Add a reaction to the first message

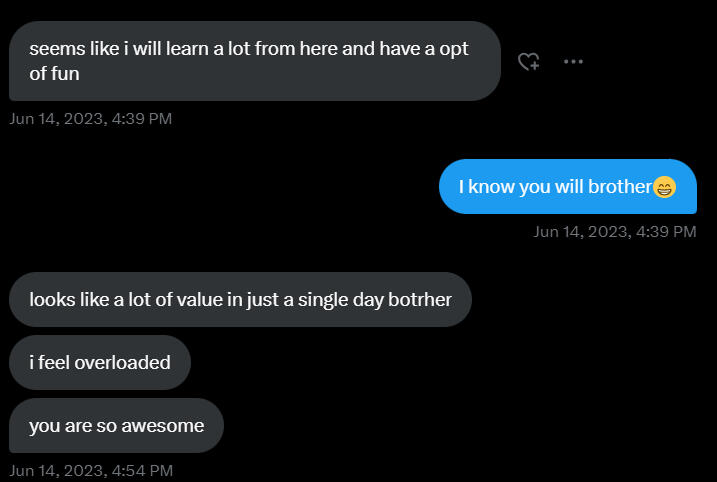529,62
